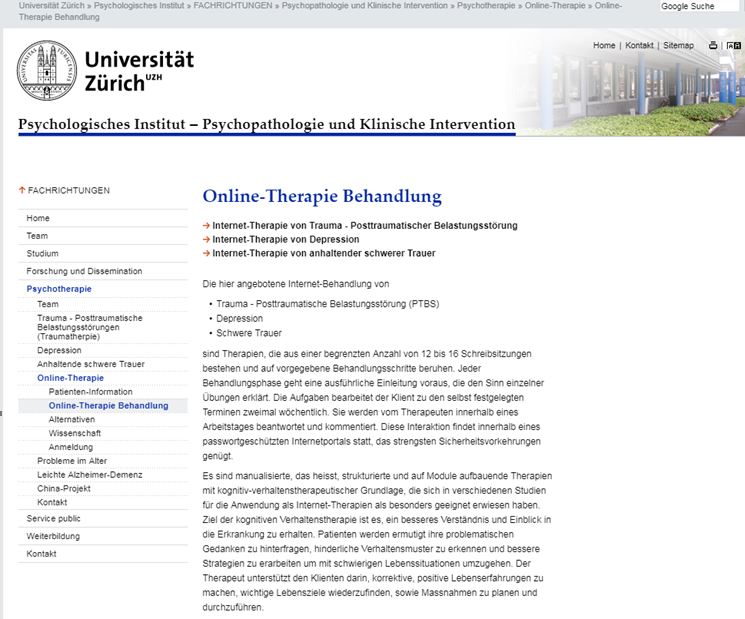
Task: Click the University of Zurich seal logo
Action: pos(46,71)
